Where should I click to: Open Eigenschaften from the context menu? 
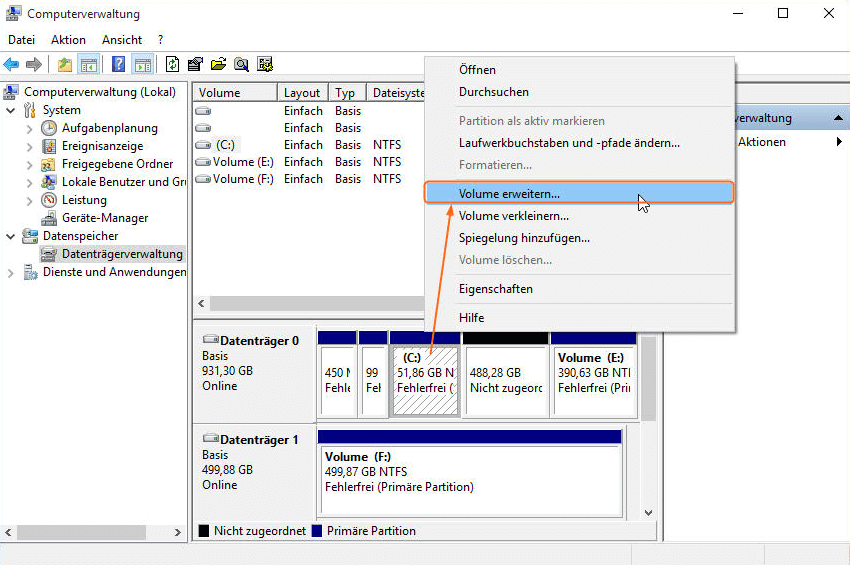click(x=495, y=289)
